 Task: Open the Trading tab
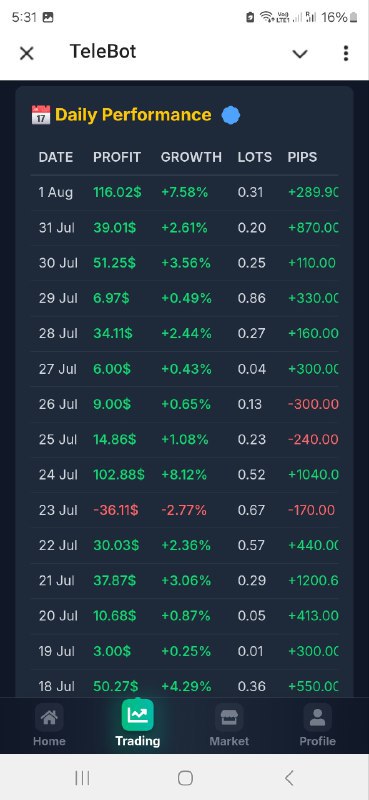tap(137, 723)
